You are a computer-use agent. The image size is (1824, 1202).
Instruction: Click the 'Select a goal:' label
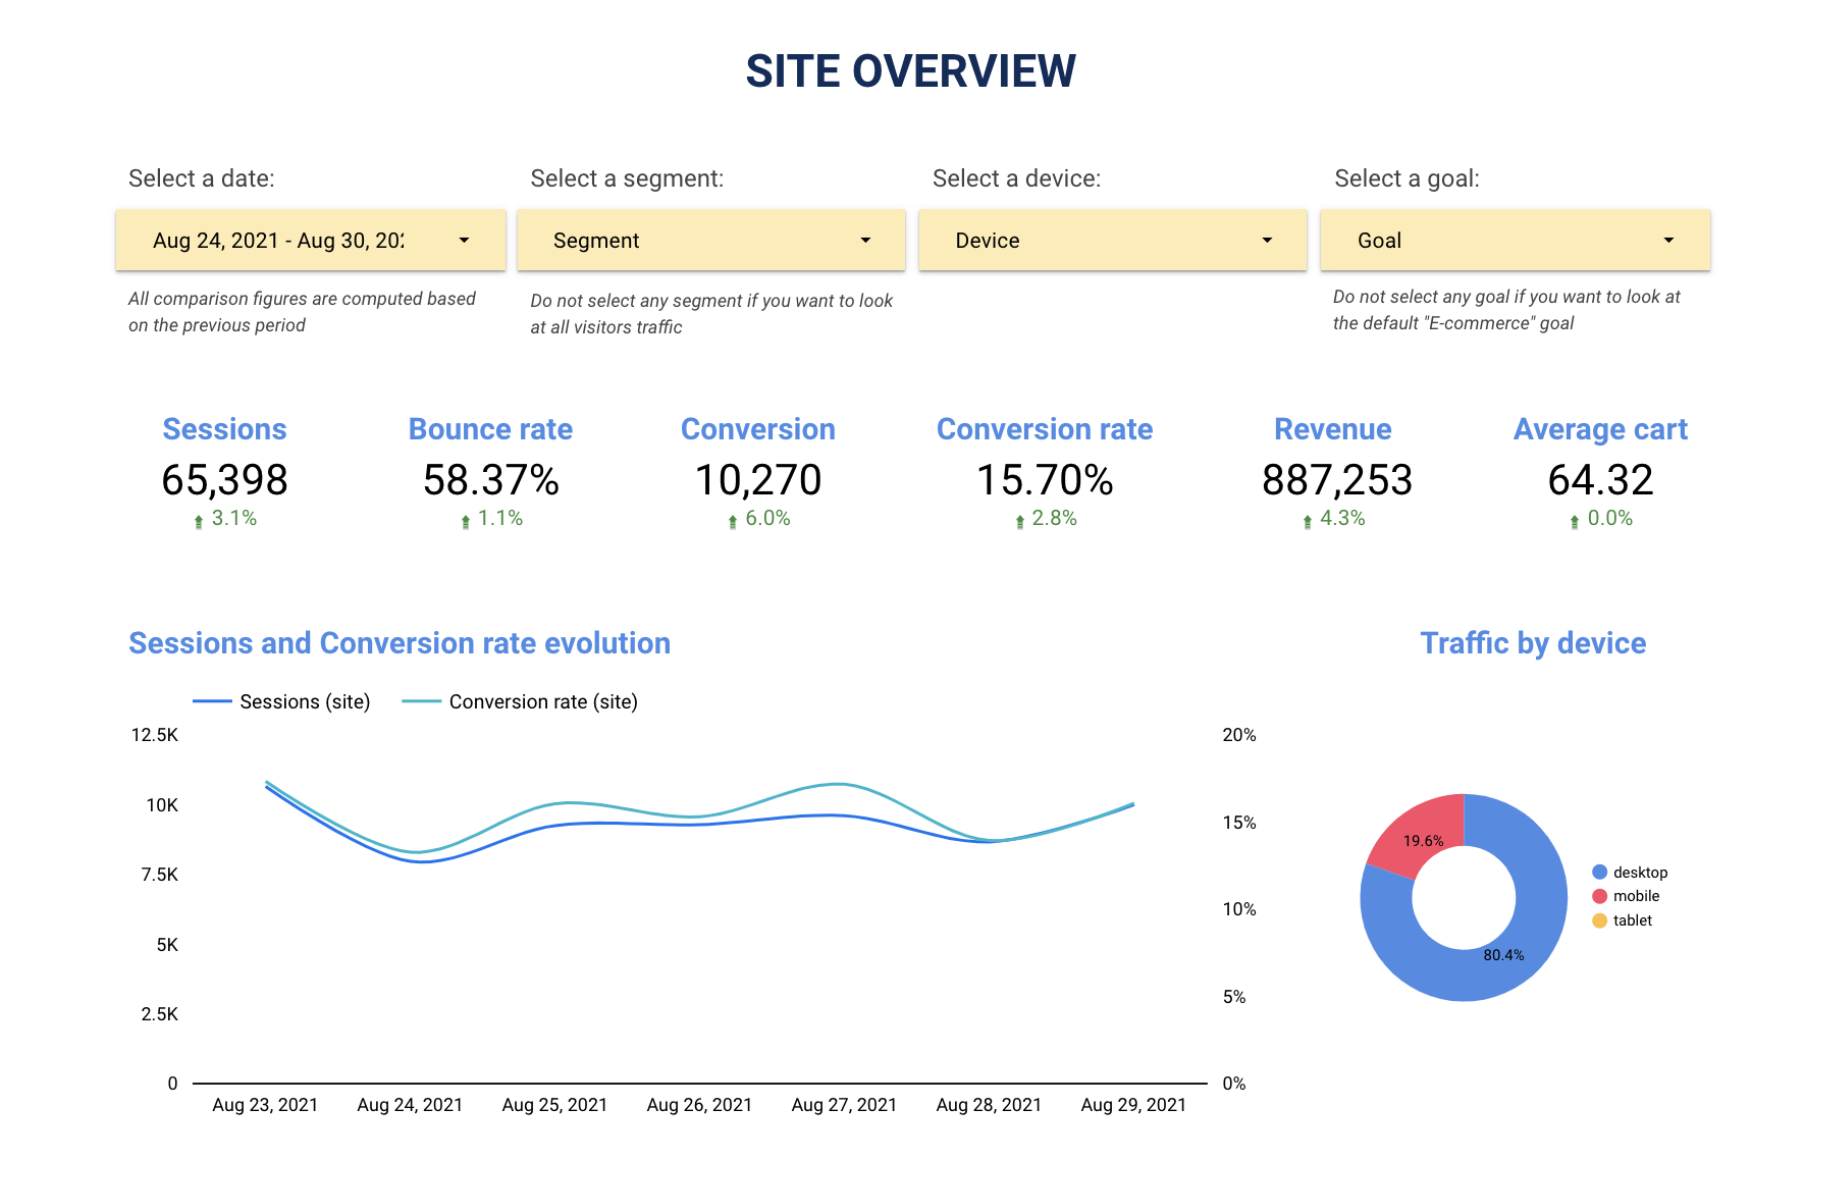[x=1407, y=178]
